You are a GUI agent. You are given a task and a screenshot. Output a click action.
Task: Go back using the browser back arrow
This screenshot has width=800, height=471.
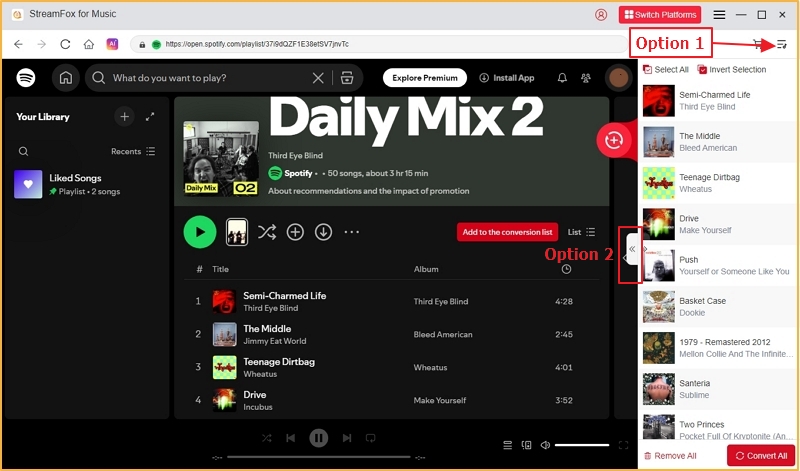(x=18, y=44)
